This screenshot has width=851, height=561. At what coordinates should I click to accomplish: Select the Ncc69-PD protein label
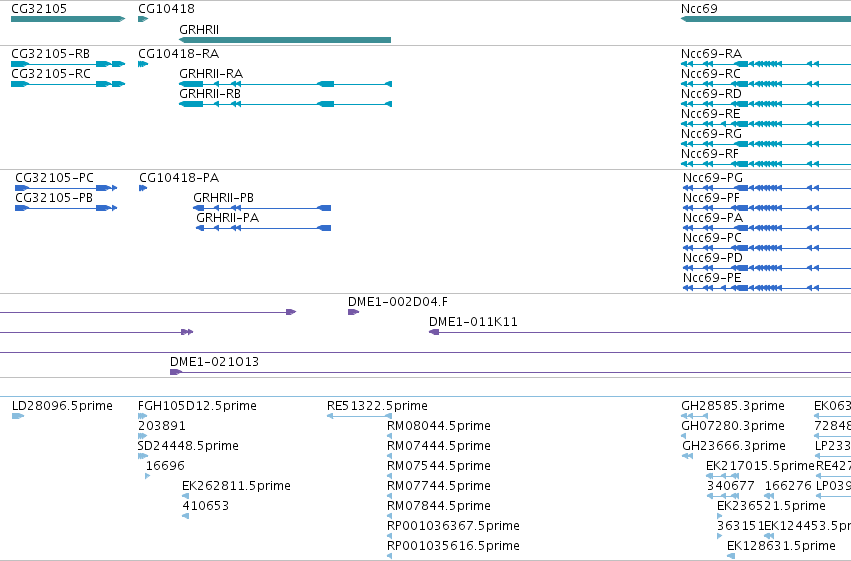pos(713,258)
